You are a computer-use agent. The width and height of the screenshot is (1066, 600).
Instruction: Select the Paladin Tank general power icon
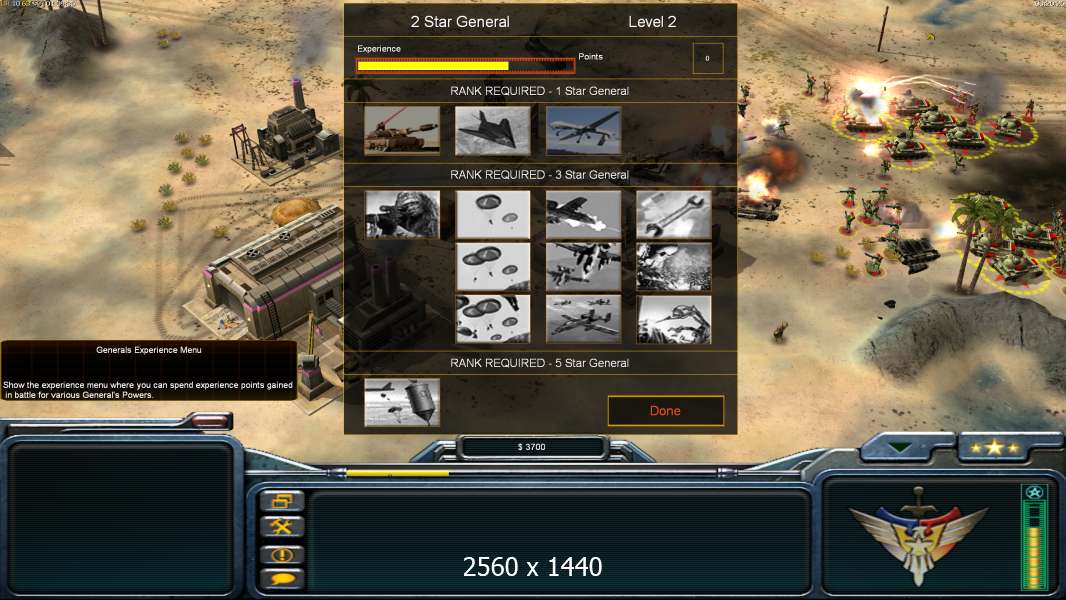coord(402,130)
